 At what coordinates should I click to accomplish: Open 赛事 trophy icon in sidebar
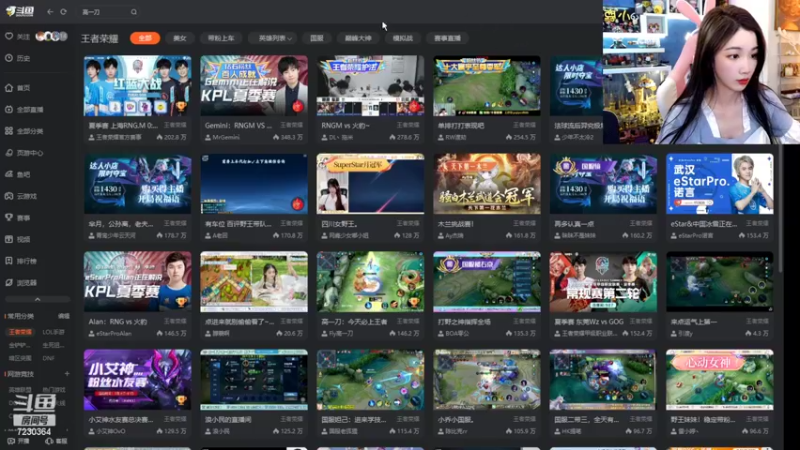[9, 217]
